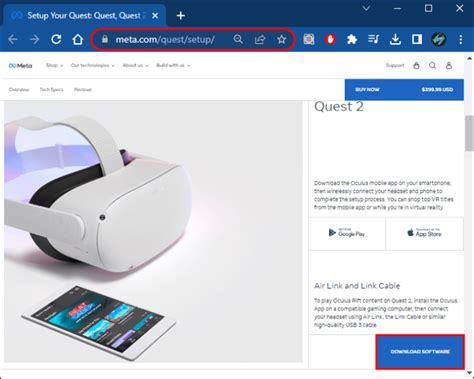Click the Download Software button

point(420,352)
